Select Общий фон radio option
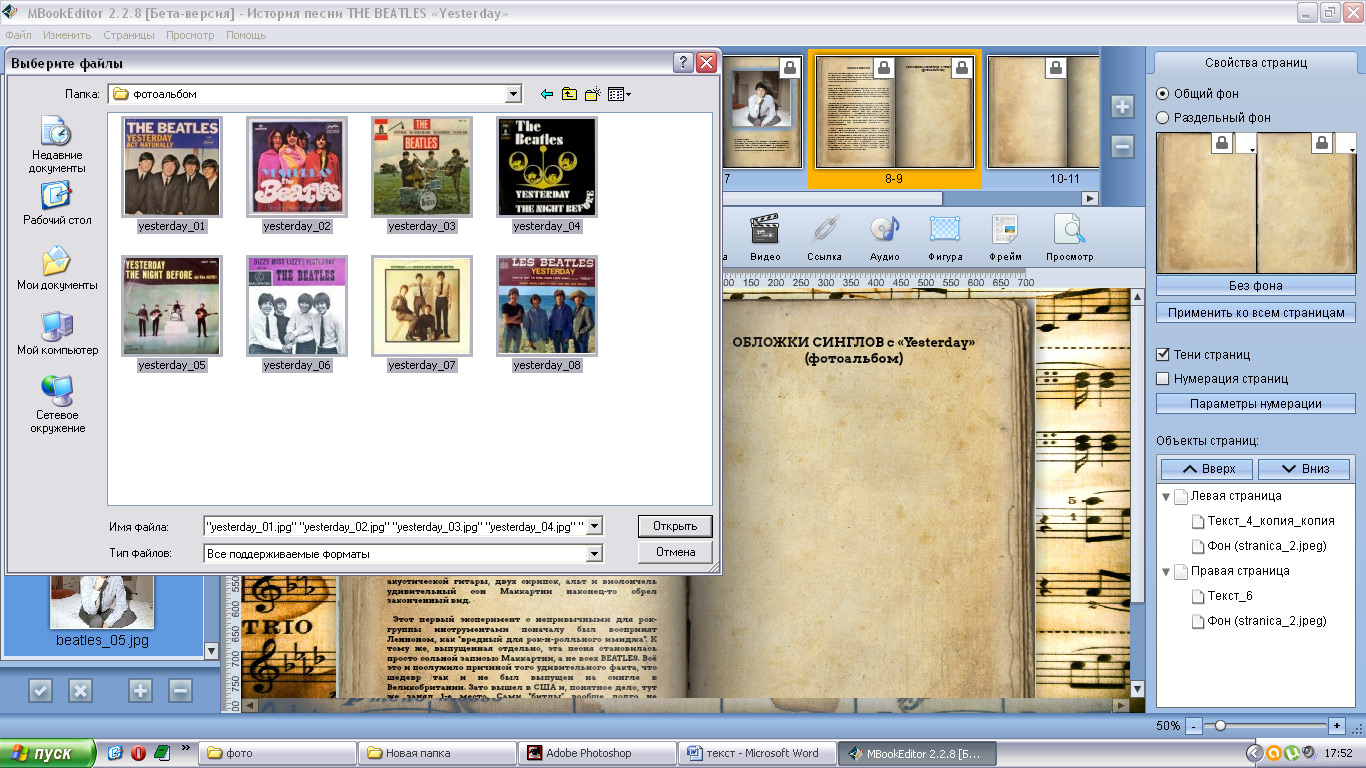This screenshot has height=768, width=1366. click(1162, 93)
